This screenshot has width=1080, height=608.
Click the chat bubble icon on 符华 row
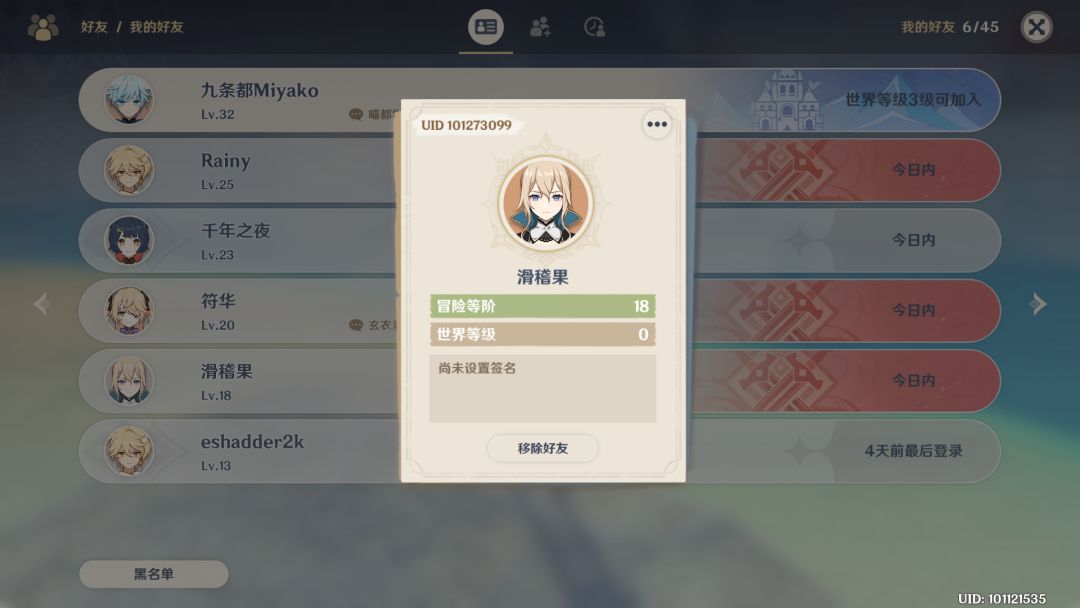pos(355,325)
